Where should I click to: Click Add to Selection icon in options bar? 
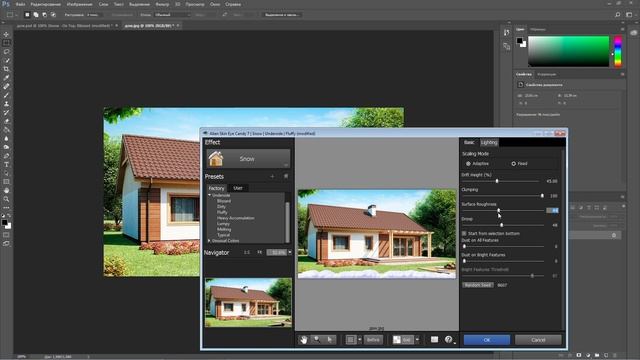pyautogui.click(x=36, y=15)
